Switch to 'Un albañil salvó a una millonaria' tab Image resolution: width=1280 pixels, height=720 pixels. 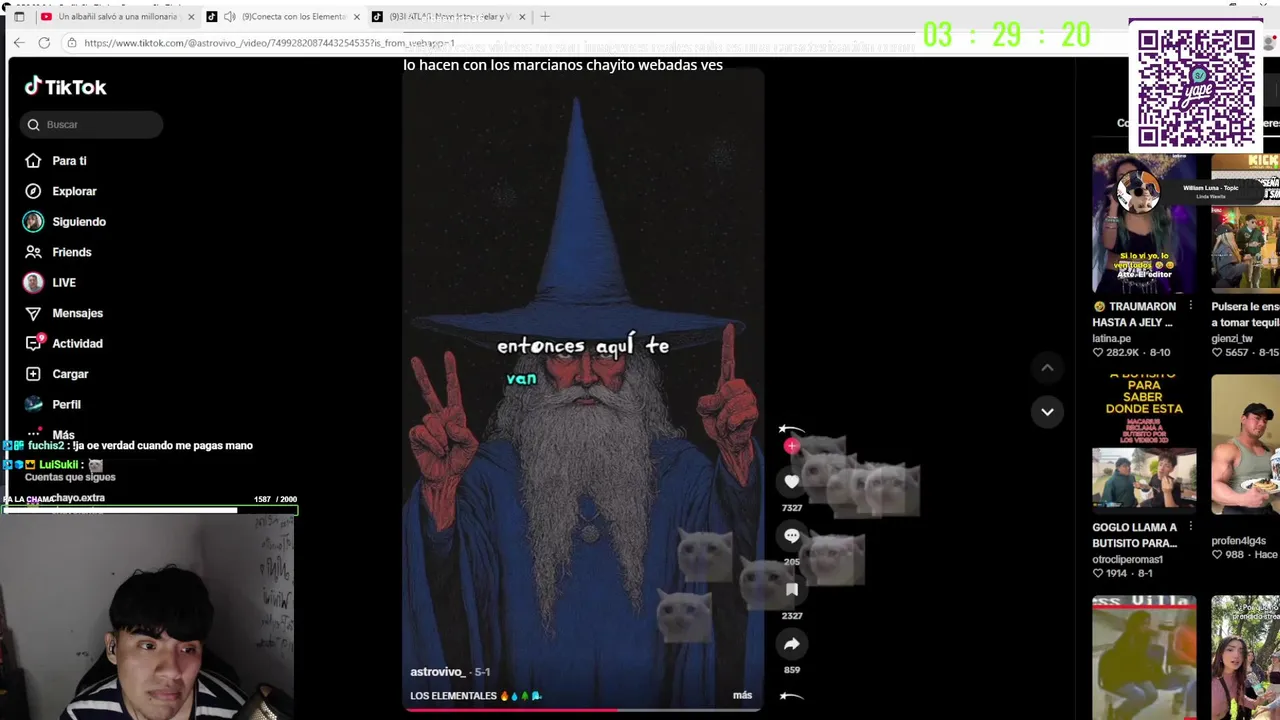117,17
